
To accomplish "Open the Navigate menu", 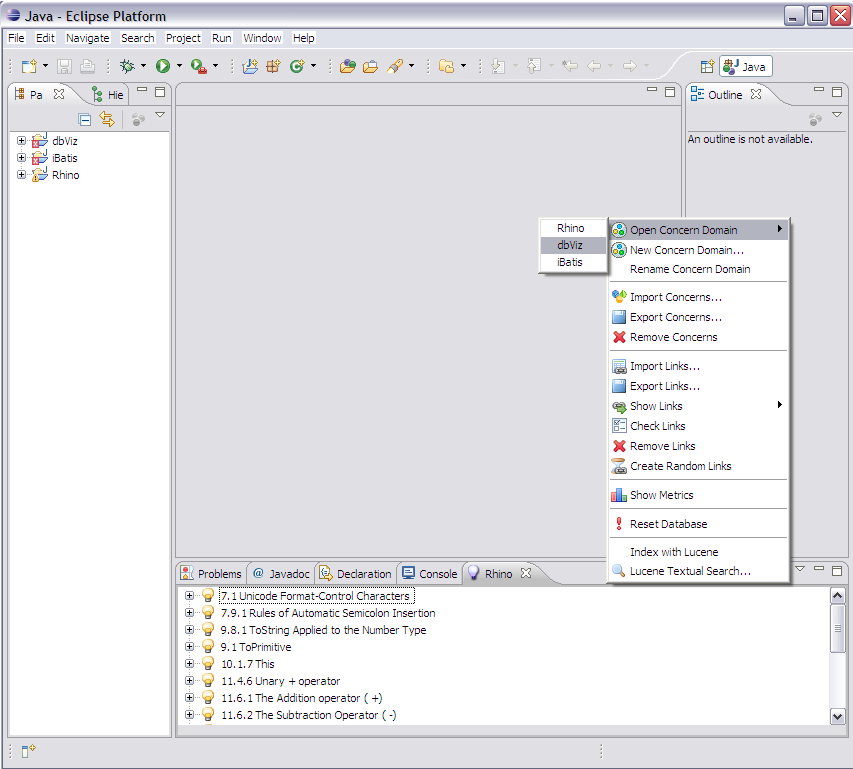I will coord(88,38).
